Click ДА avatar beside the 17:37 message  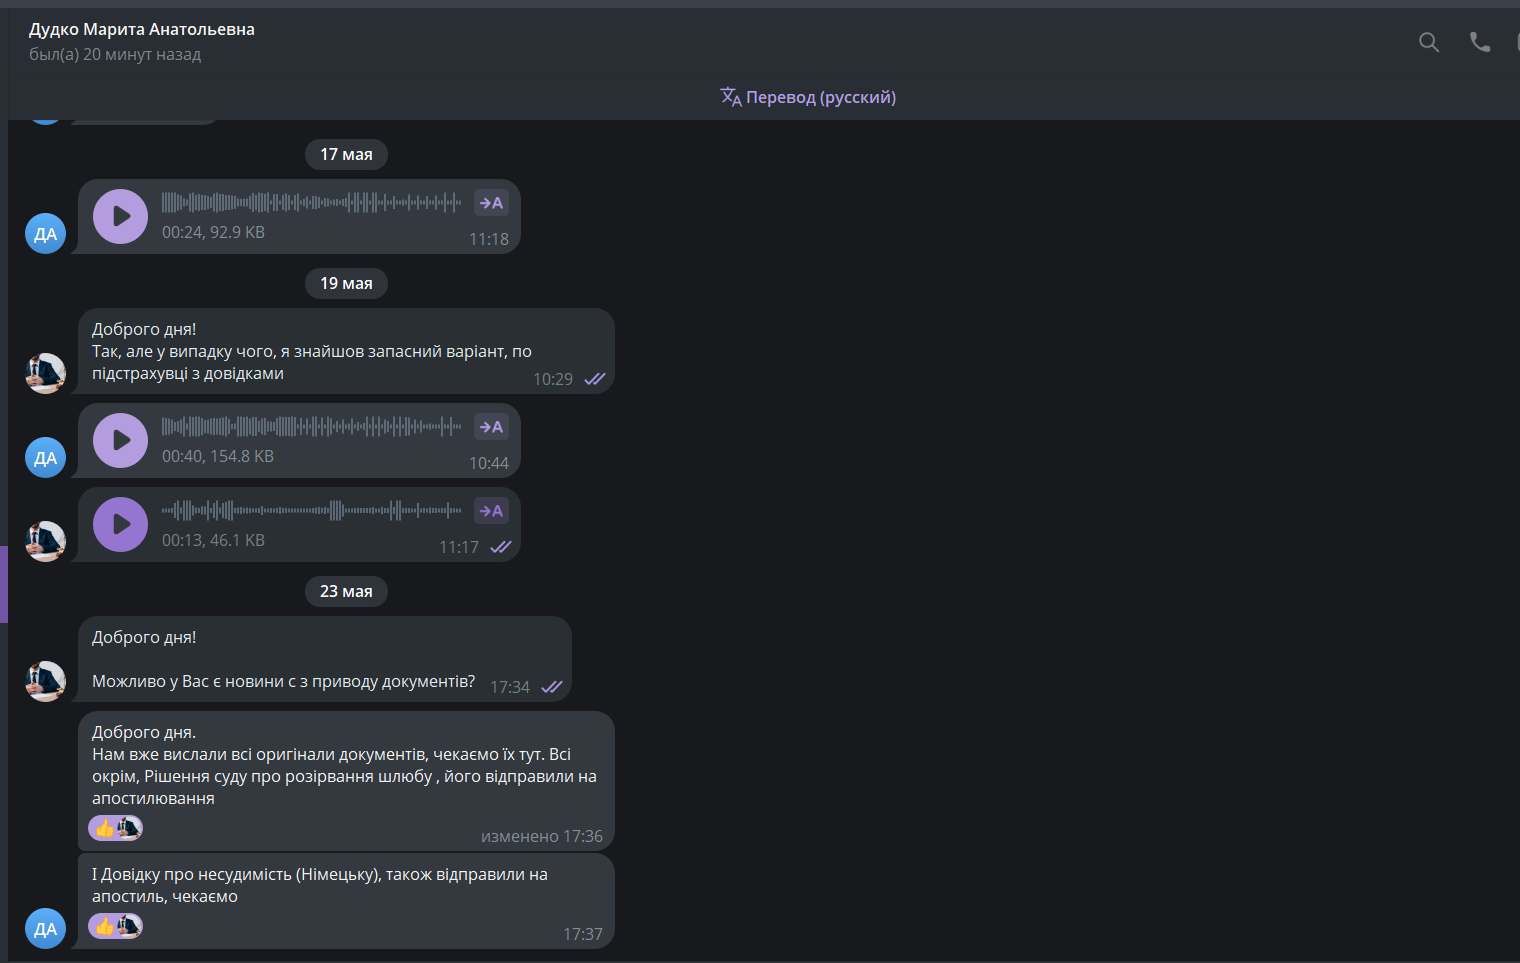tap(45, 929)
